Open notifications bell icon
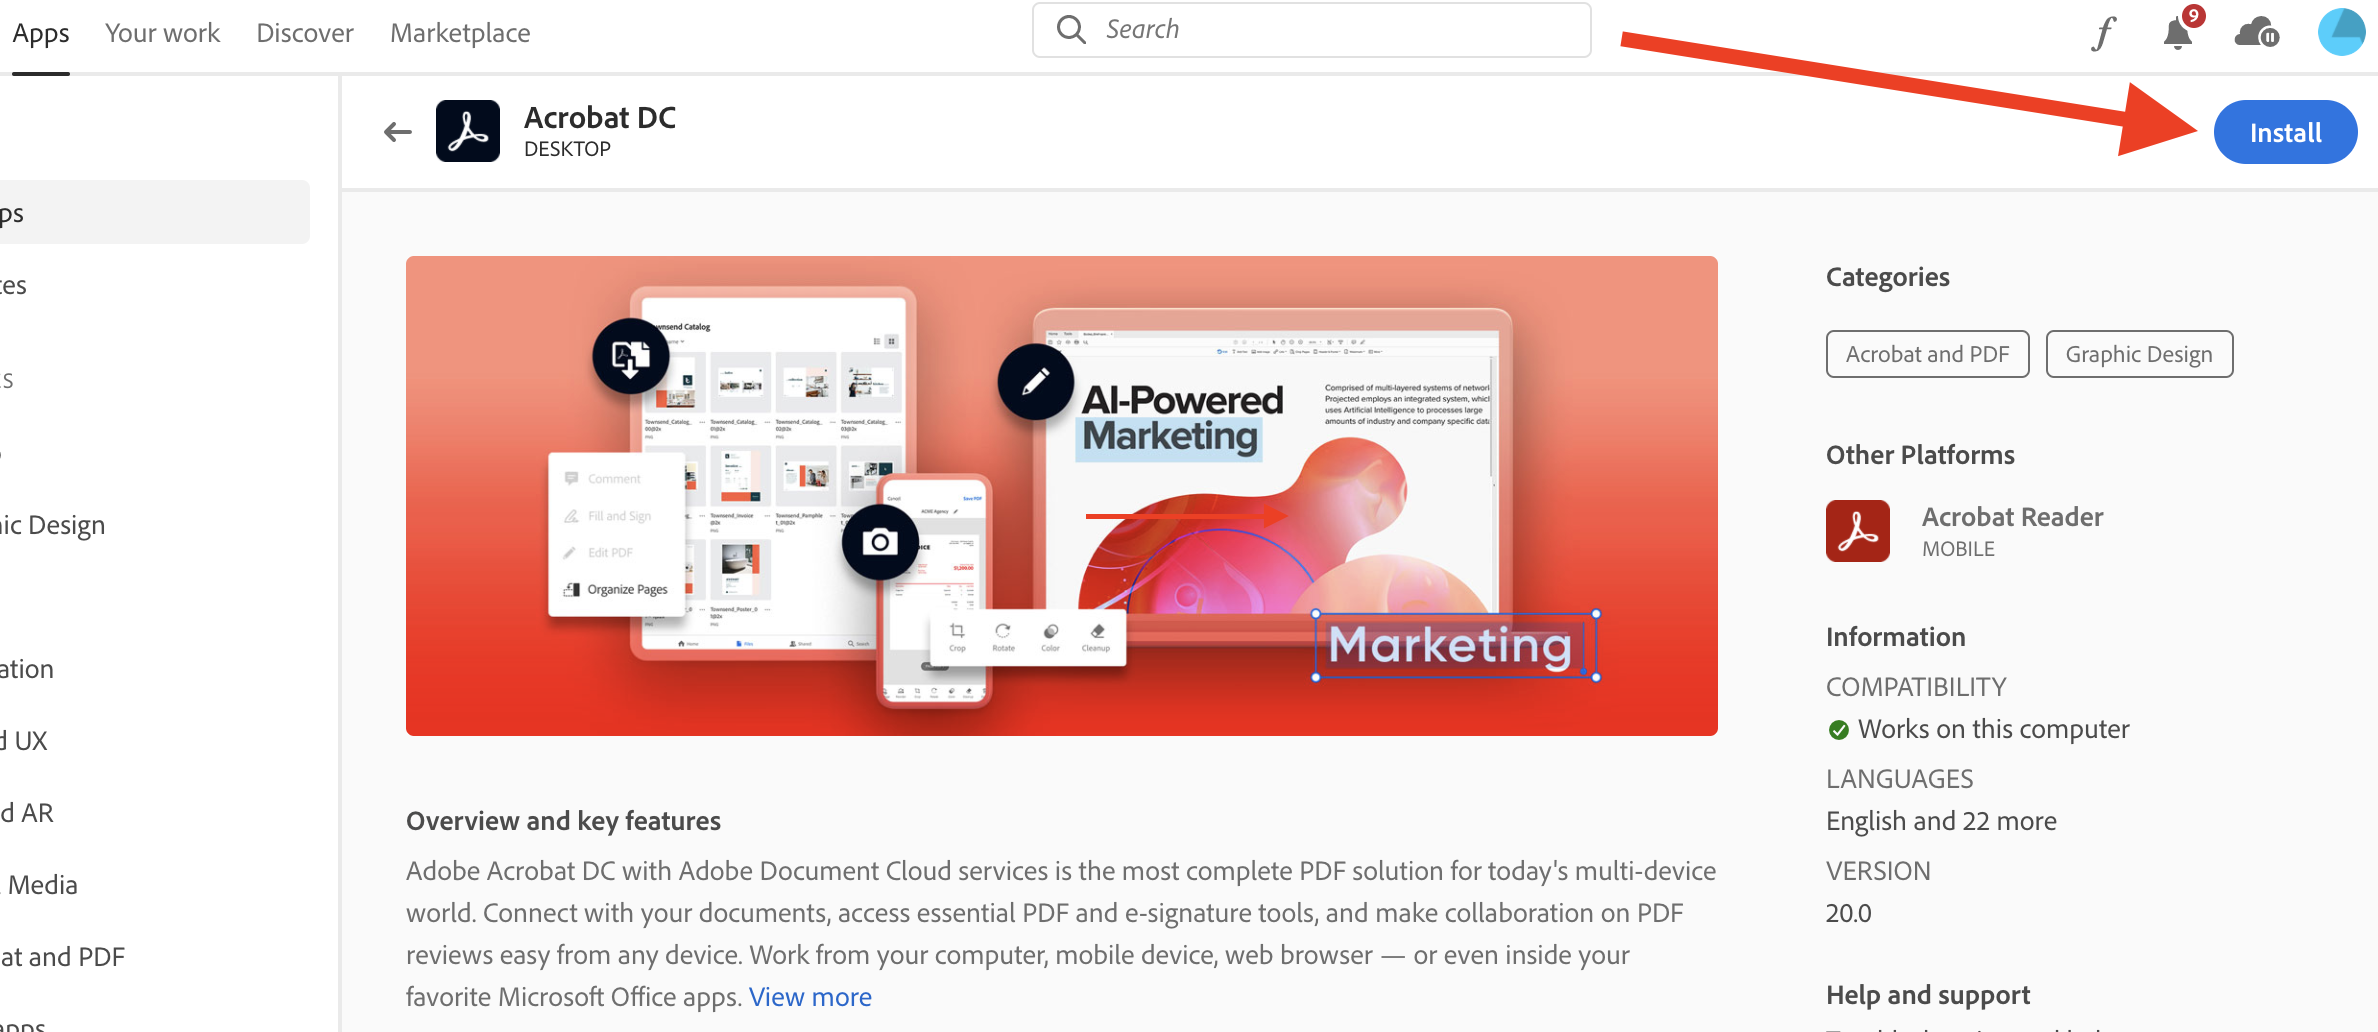This screenshot has width=2378, height=1032. click(2178, 33)
